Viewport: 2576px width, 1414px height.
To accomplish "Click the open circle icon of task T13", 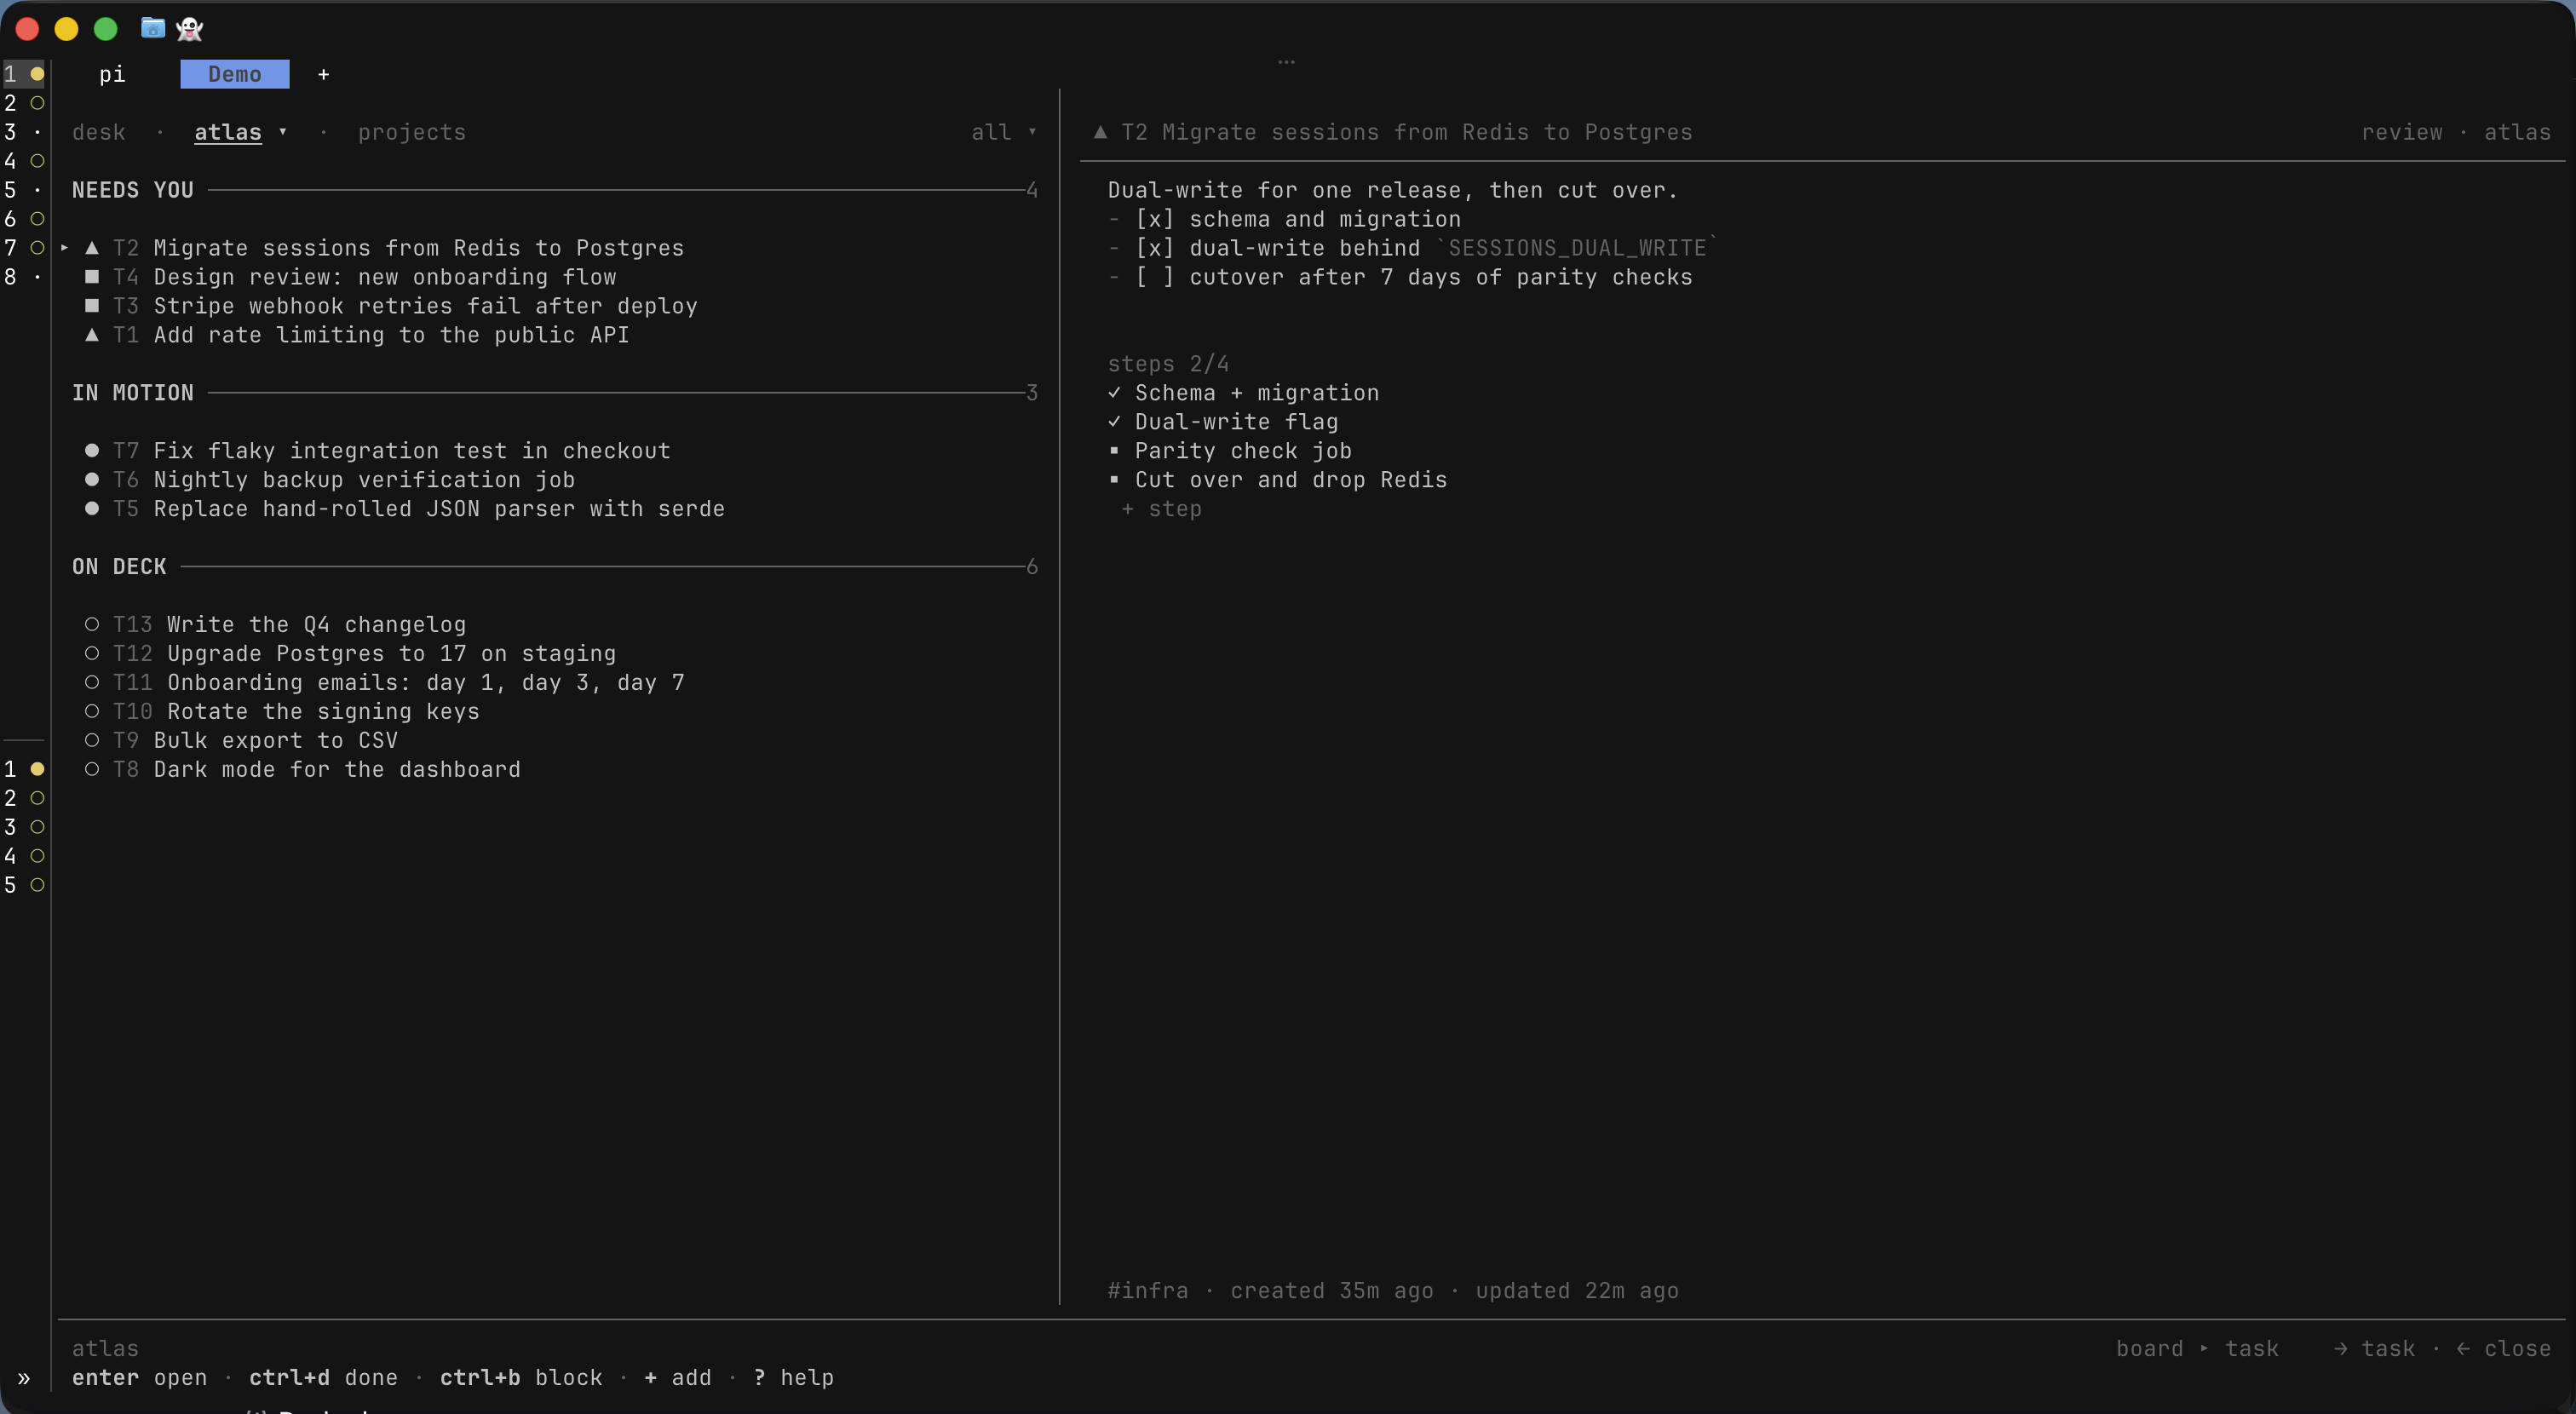I will [92, 624].
